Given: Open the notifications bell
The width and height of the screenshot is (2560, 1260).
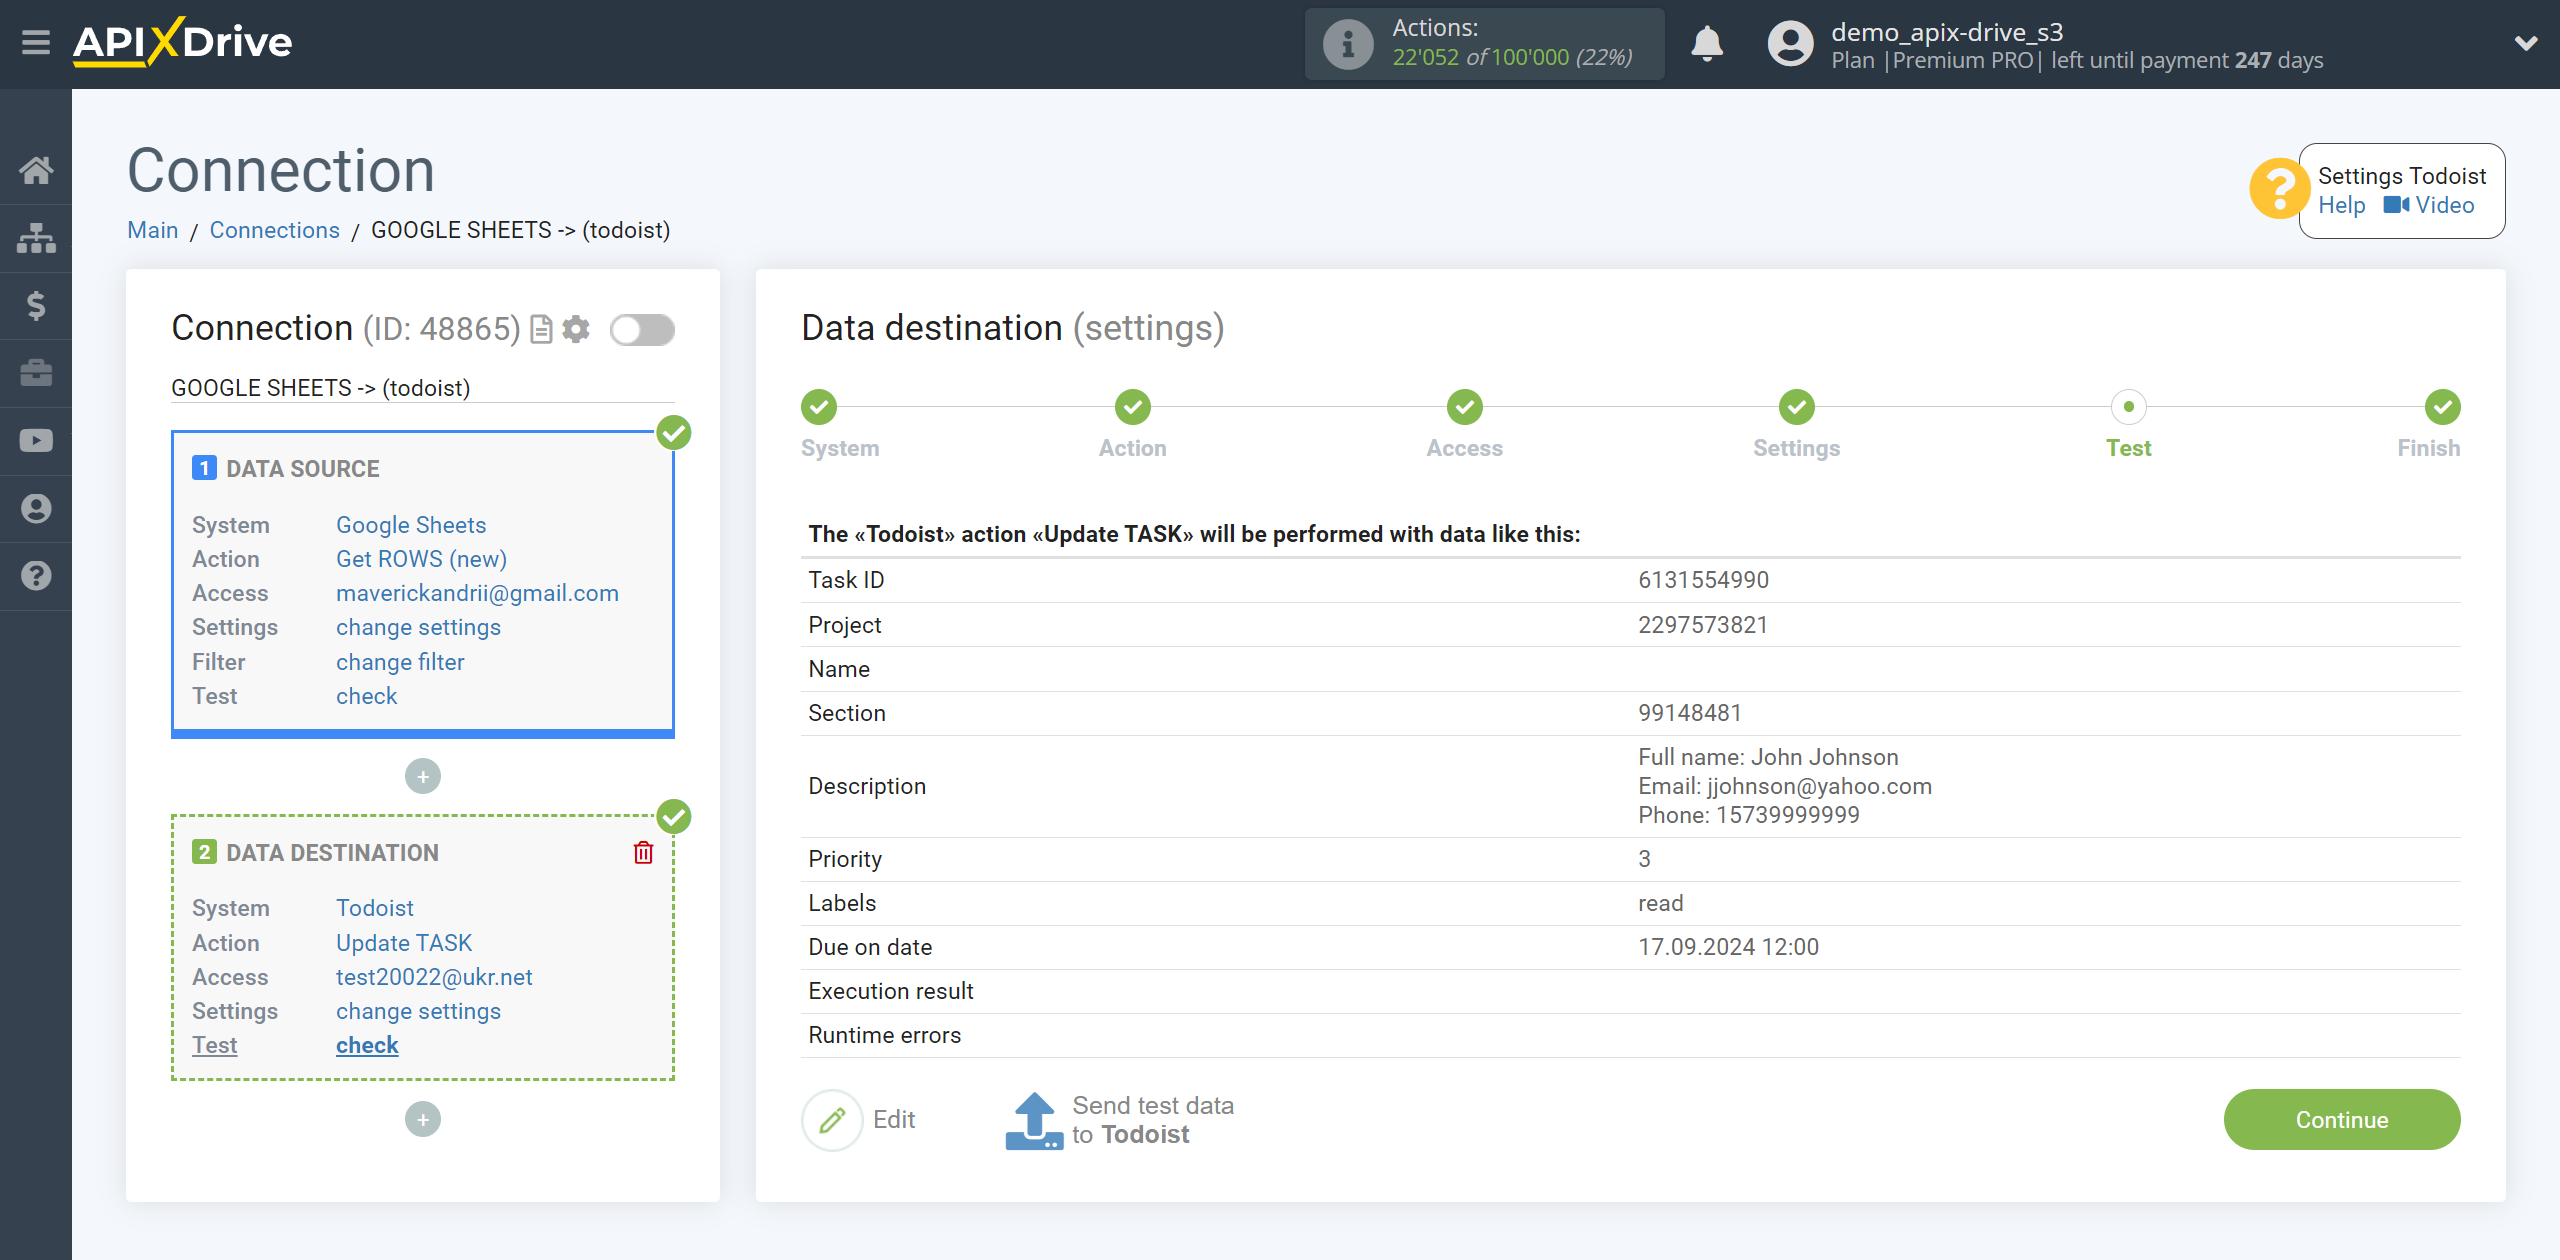Looking at the screenshot, I should [1707, 44].
